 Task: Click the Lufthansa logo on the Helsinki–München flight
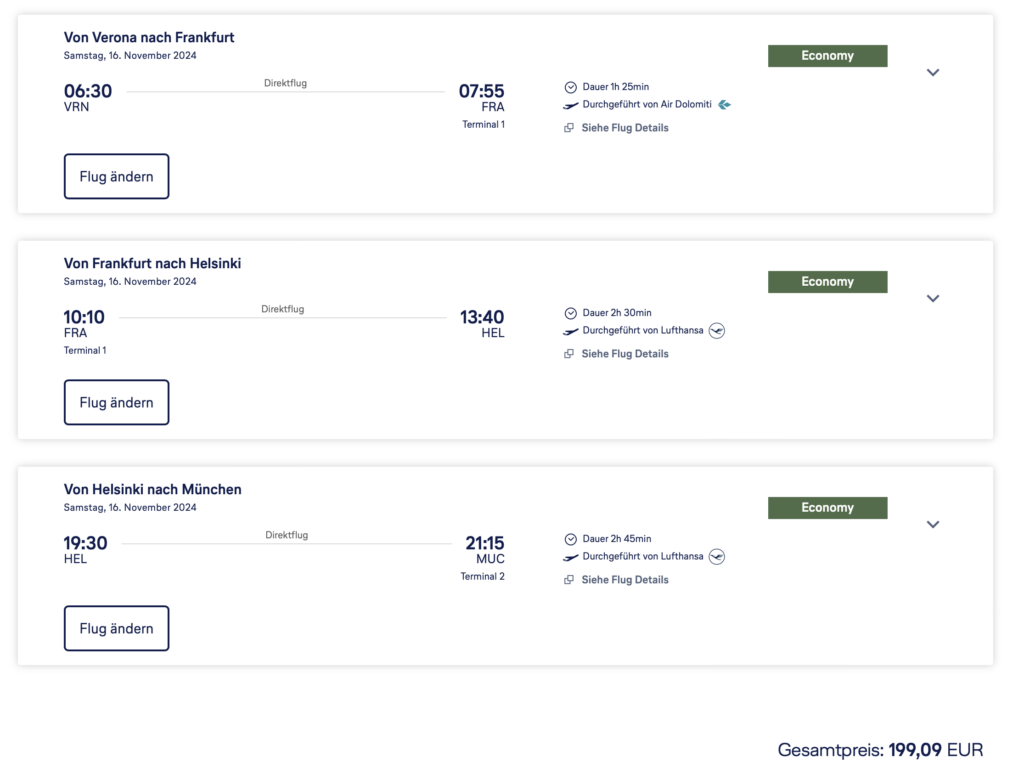click(x=716, y=556)
